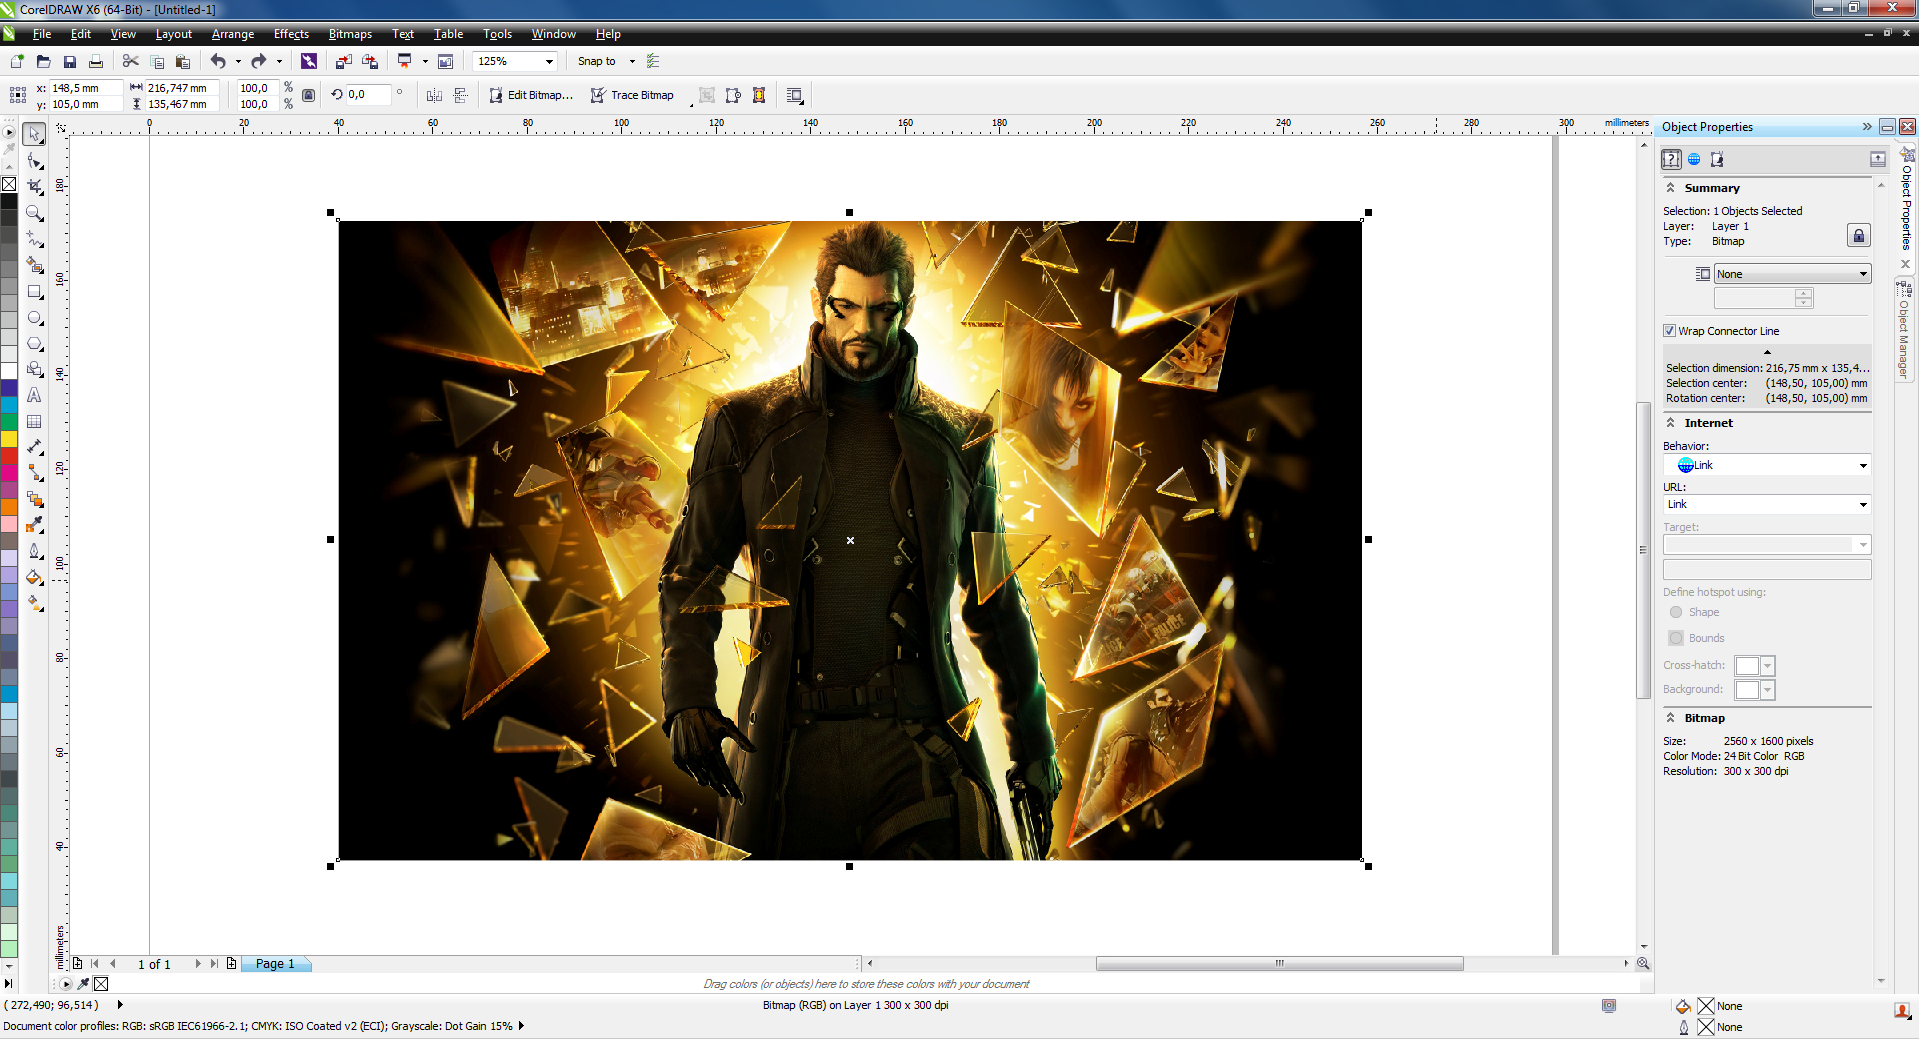The height and width of the screenshot is (1039, 1919).
Task: Open the Tools menu
Action: tap(497, 34)
